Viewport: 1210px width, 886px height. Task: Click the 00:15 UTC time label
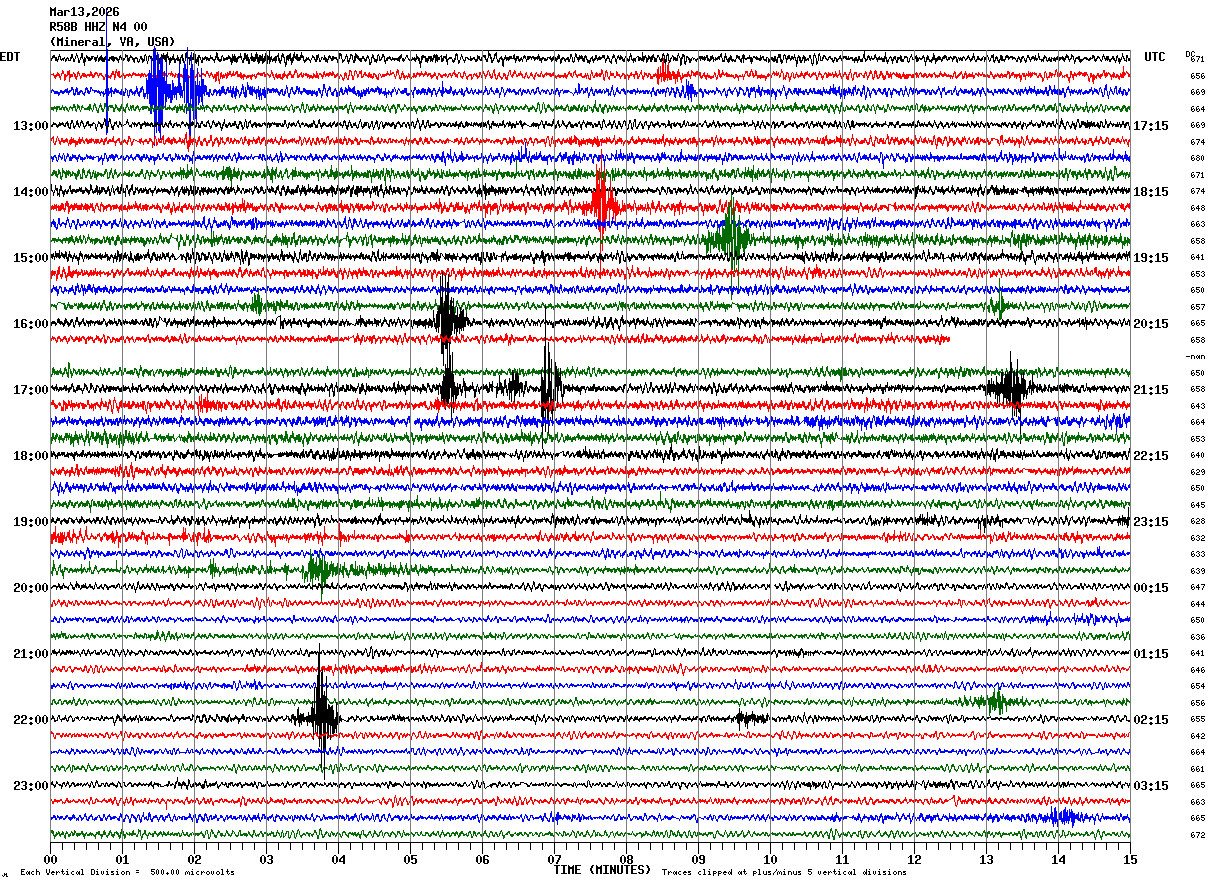(1151, 588)
